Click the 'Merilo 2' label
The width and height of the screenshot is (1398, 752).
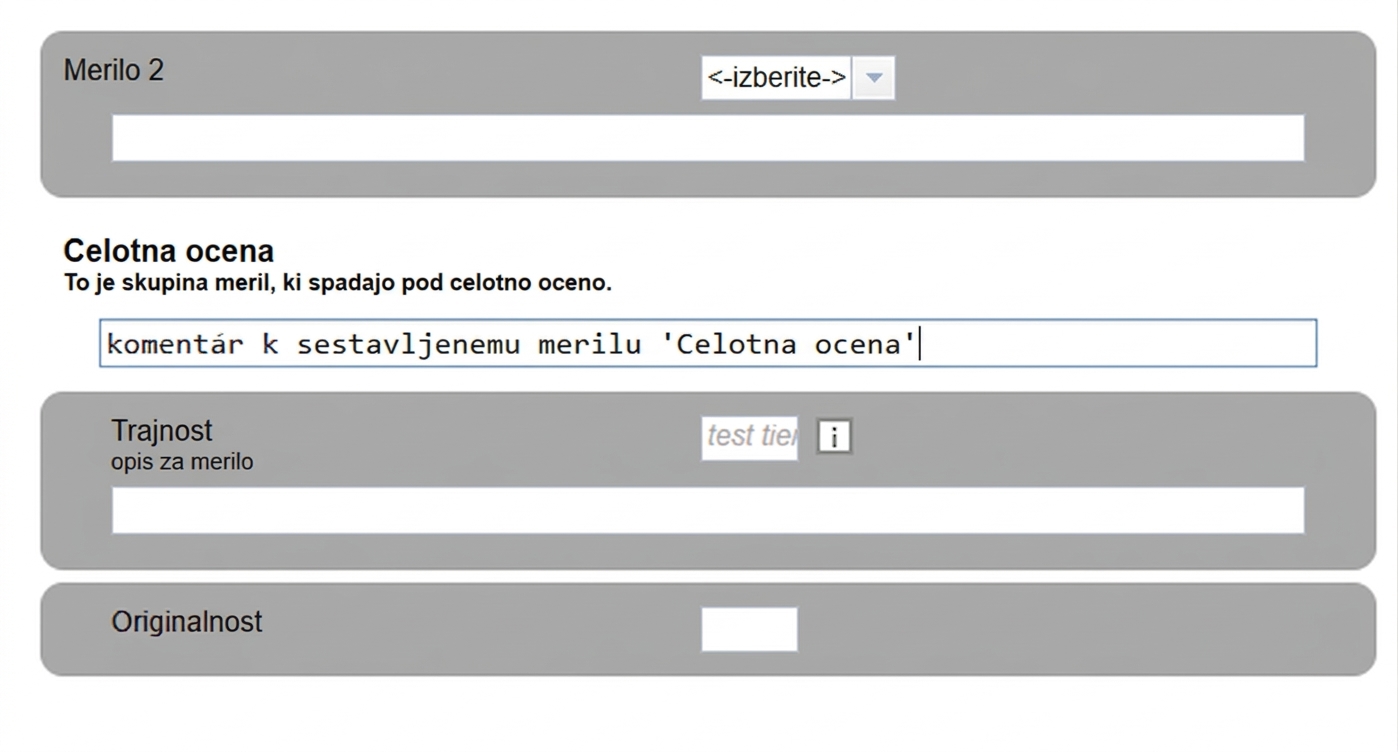point(114,70)
